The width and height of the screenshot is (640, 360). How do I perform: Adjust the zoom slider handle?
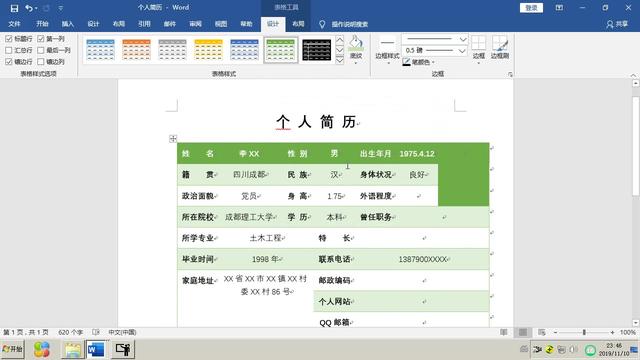(x=584, y=332)
